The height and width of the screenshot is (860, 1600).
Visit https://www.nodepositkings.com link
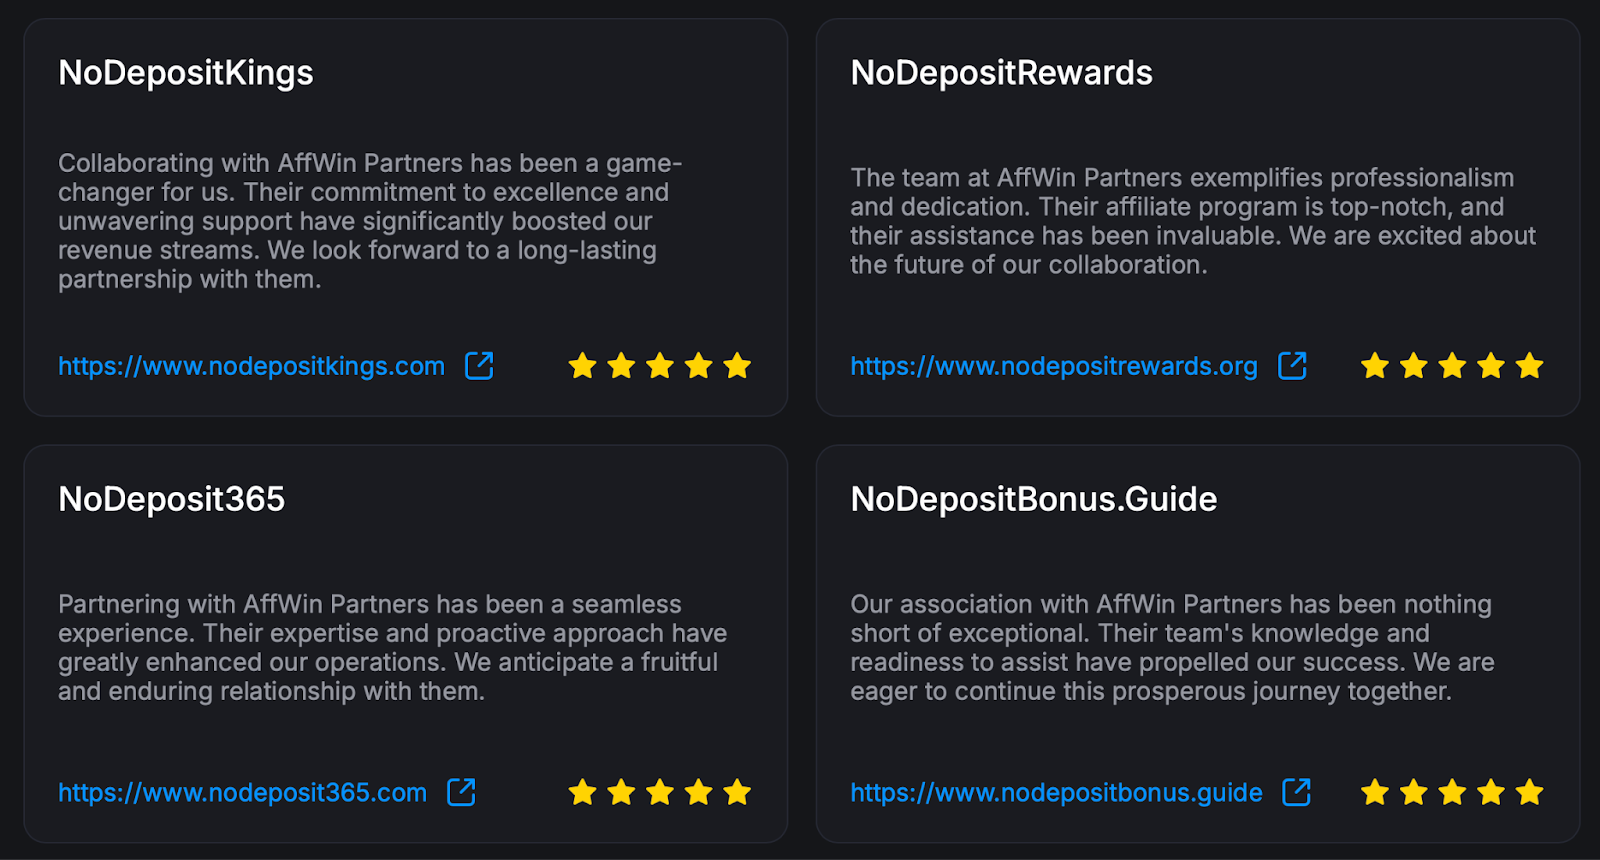[251, 366]
